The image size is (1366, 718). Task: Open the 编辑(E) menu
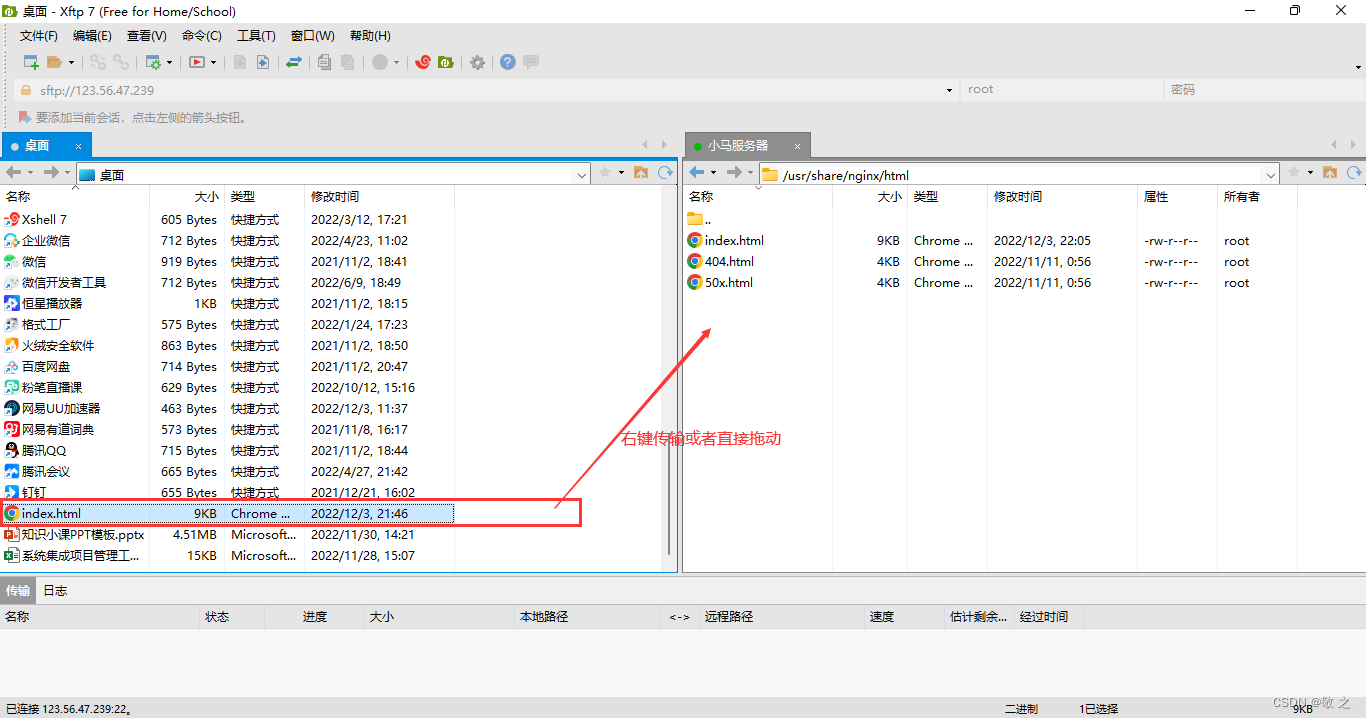click(93, 36)
